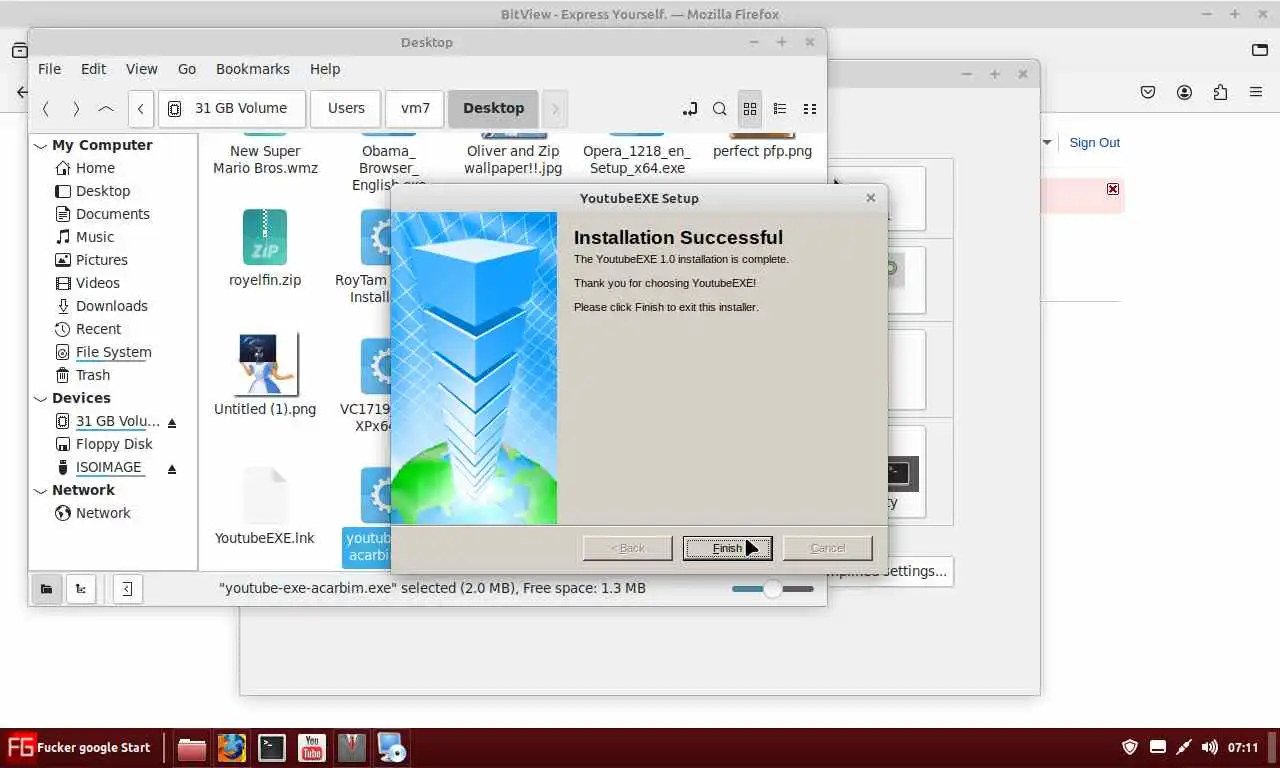Select the 31 GB Volume path button
1280x768 pixels.
pyautogui.click(x=232, y=109)
